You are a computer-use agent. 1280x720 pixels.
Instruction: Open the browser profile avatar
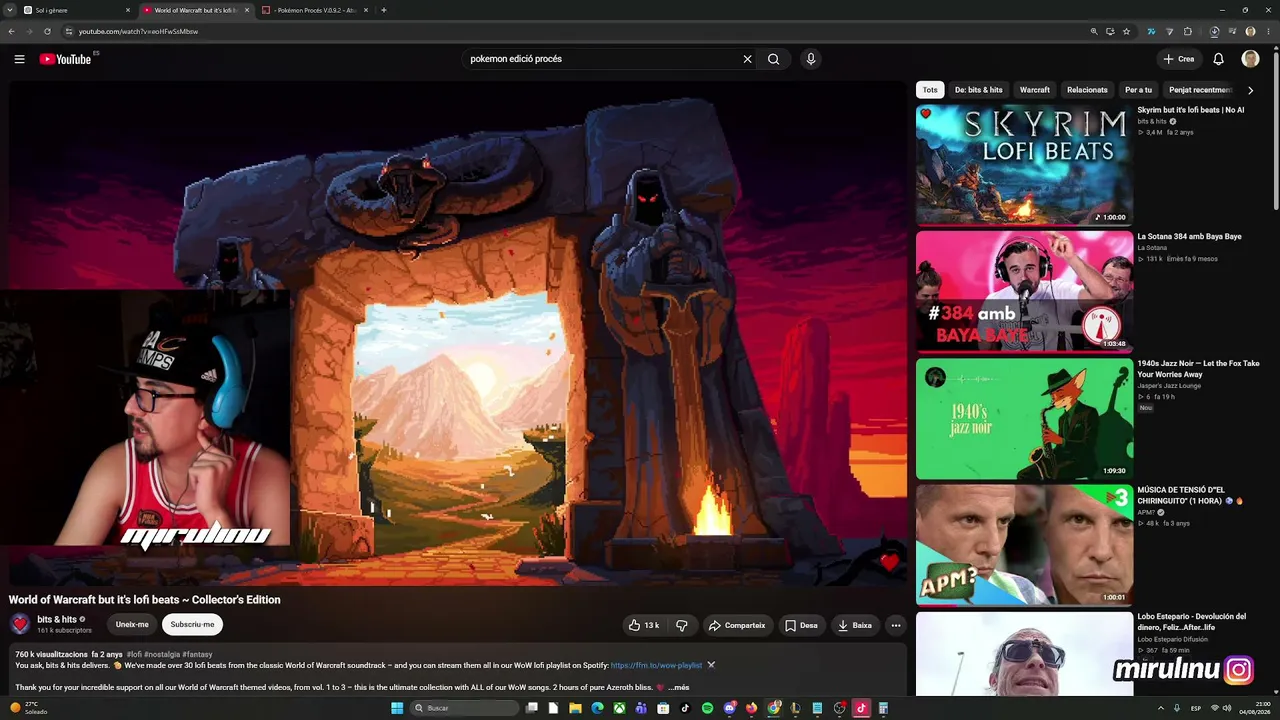(x=1250, y=31)
